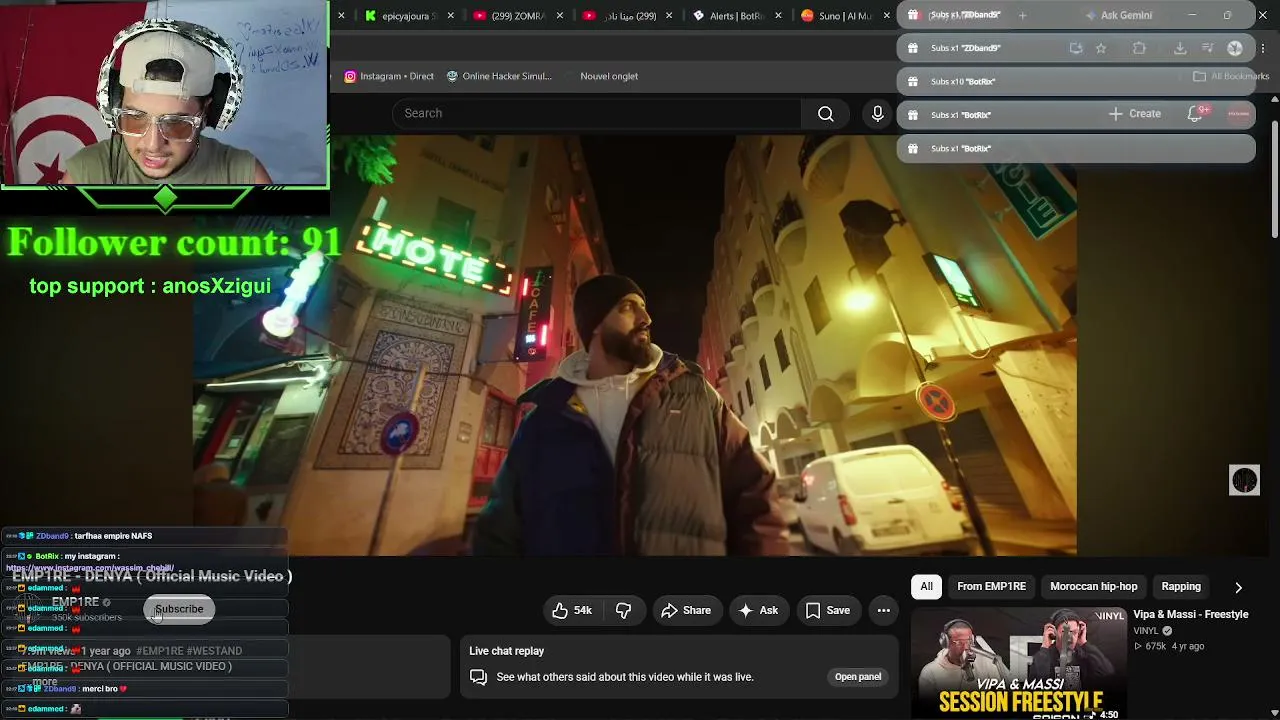Open browser downloads icon
1280x720 pixels.
point(1180,48)
